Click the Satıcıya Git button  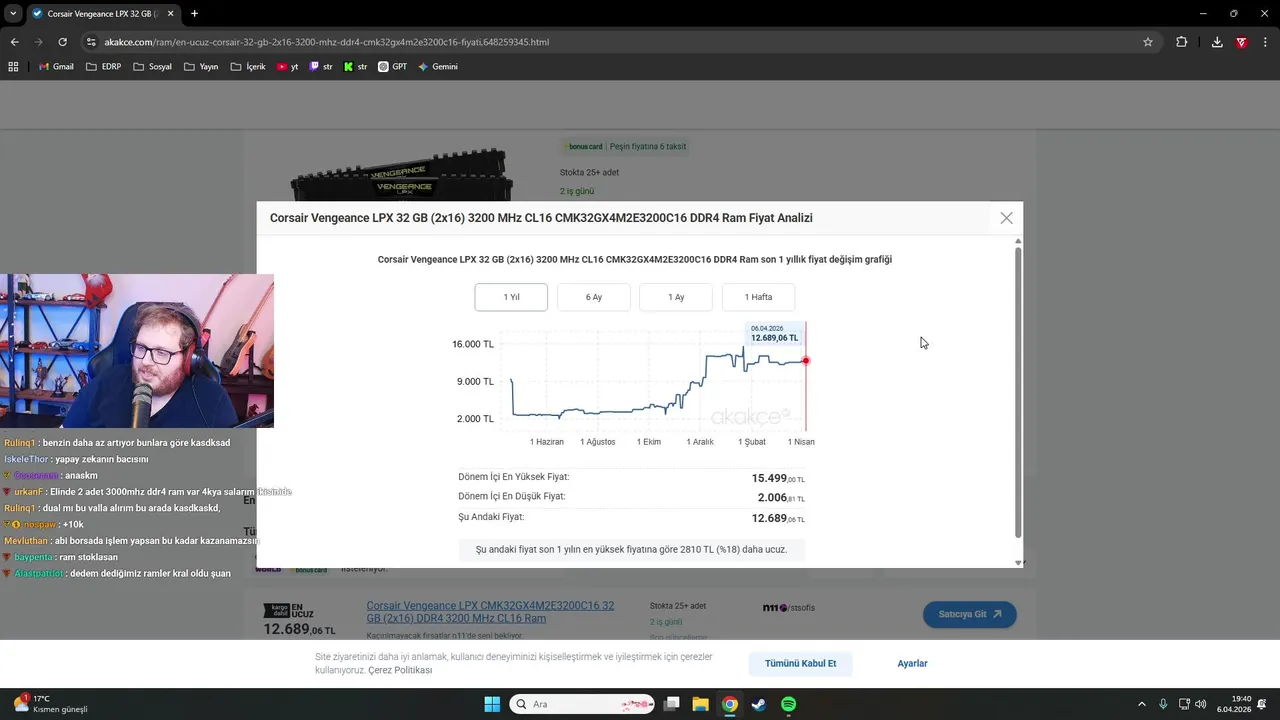pos(970,614)
